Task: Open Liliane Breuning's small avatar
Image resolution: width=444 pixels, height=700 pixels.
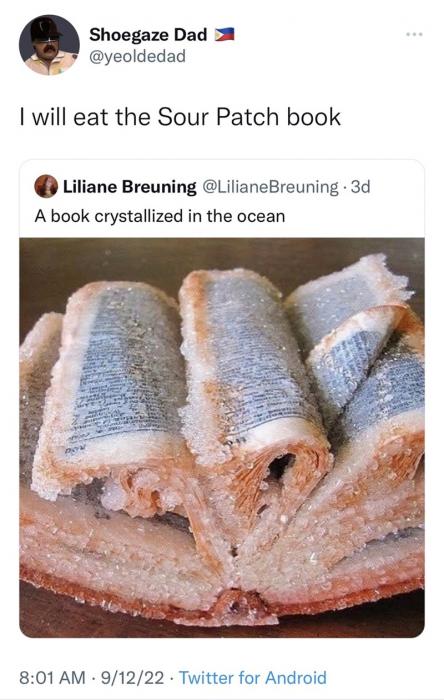Action: coord(46,187)
